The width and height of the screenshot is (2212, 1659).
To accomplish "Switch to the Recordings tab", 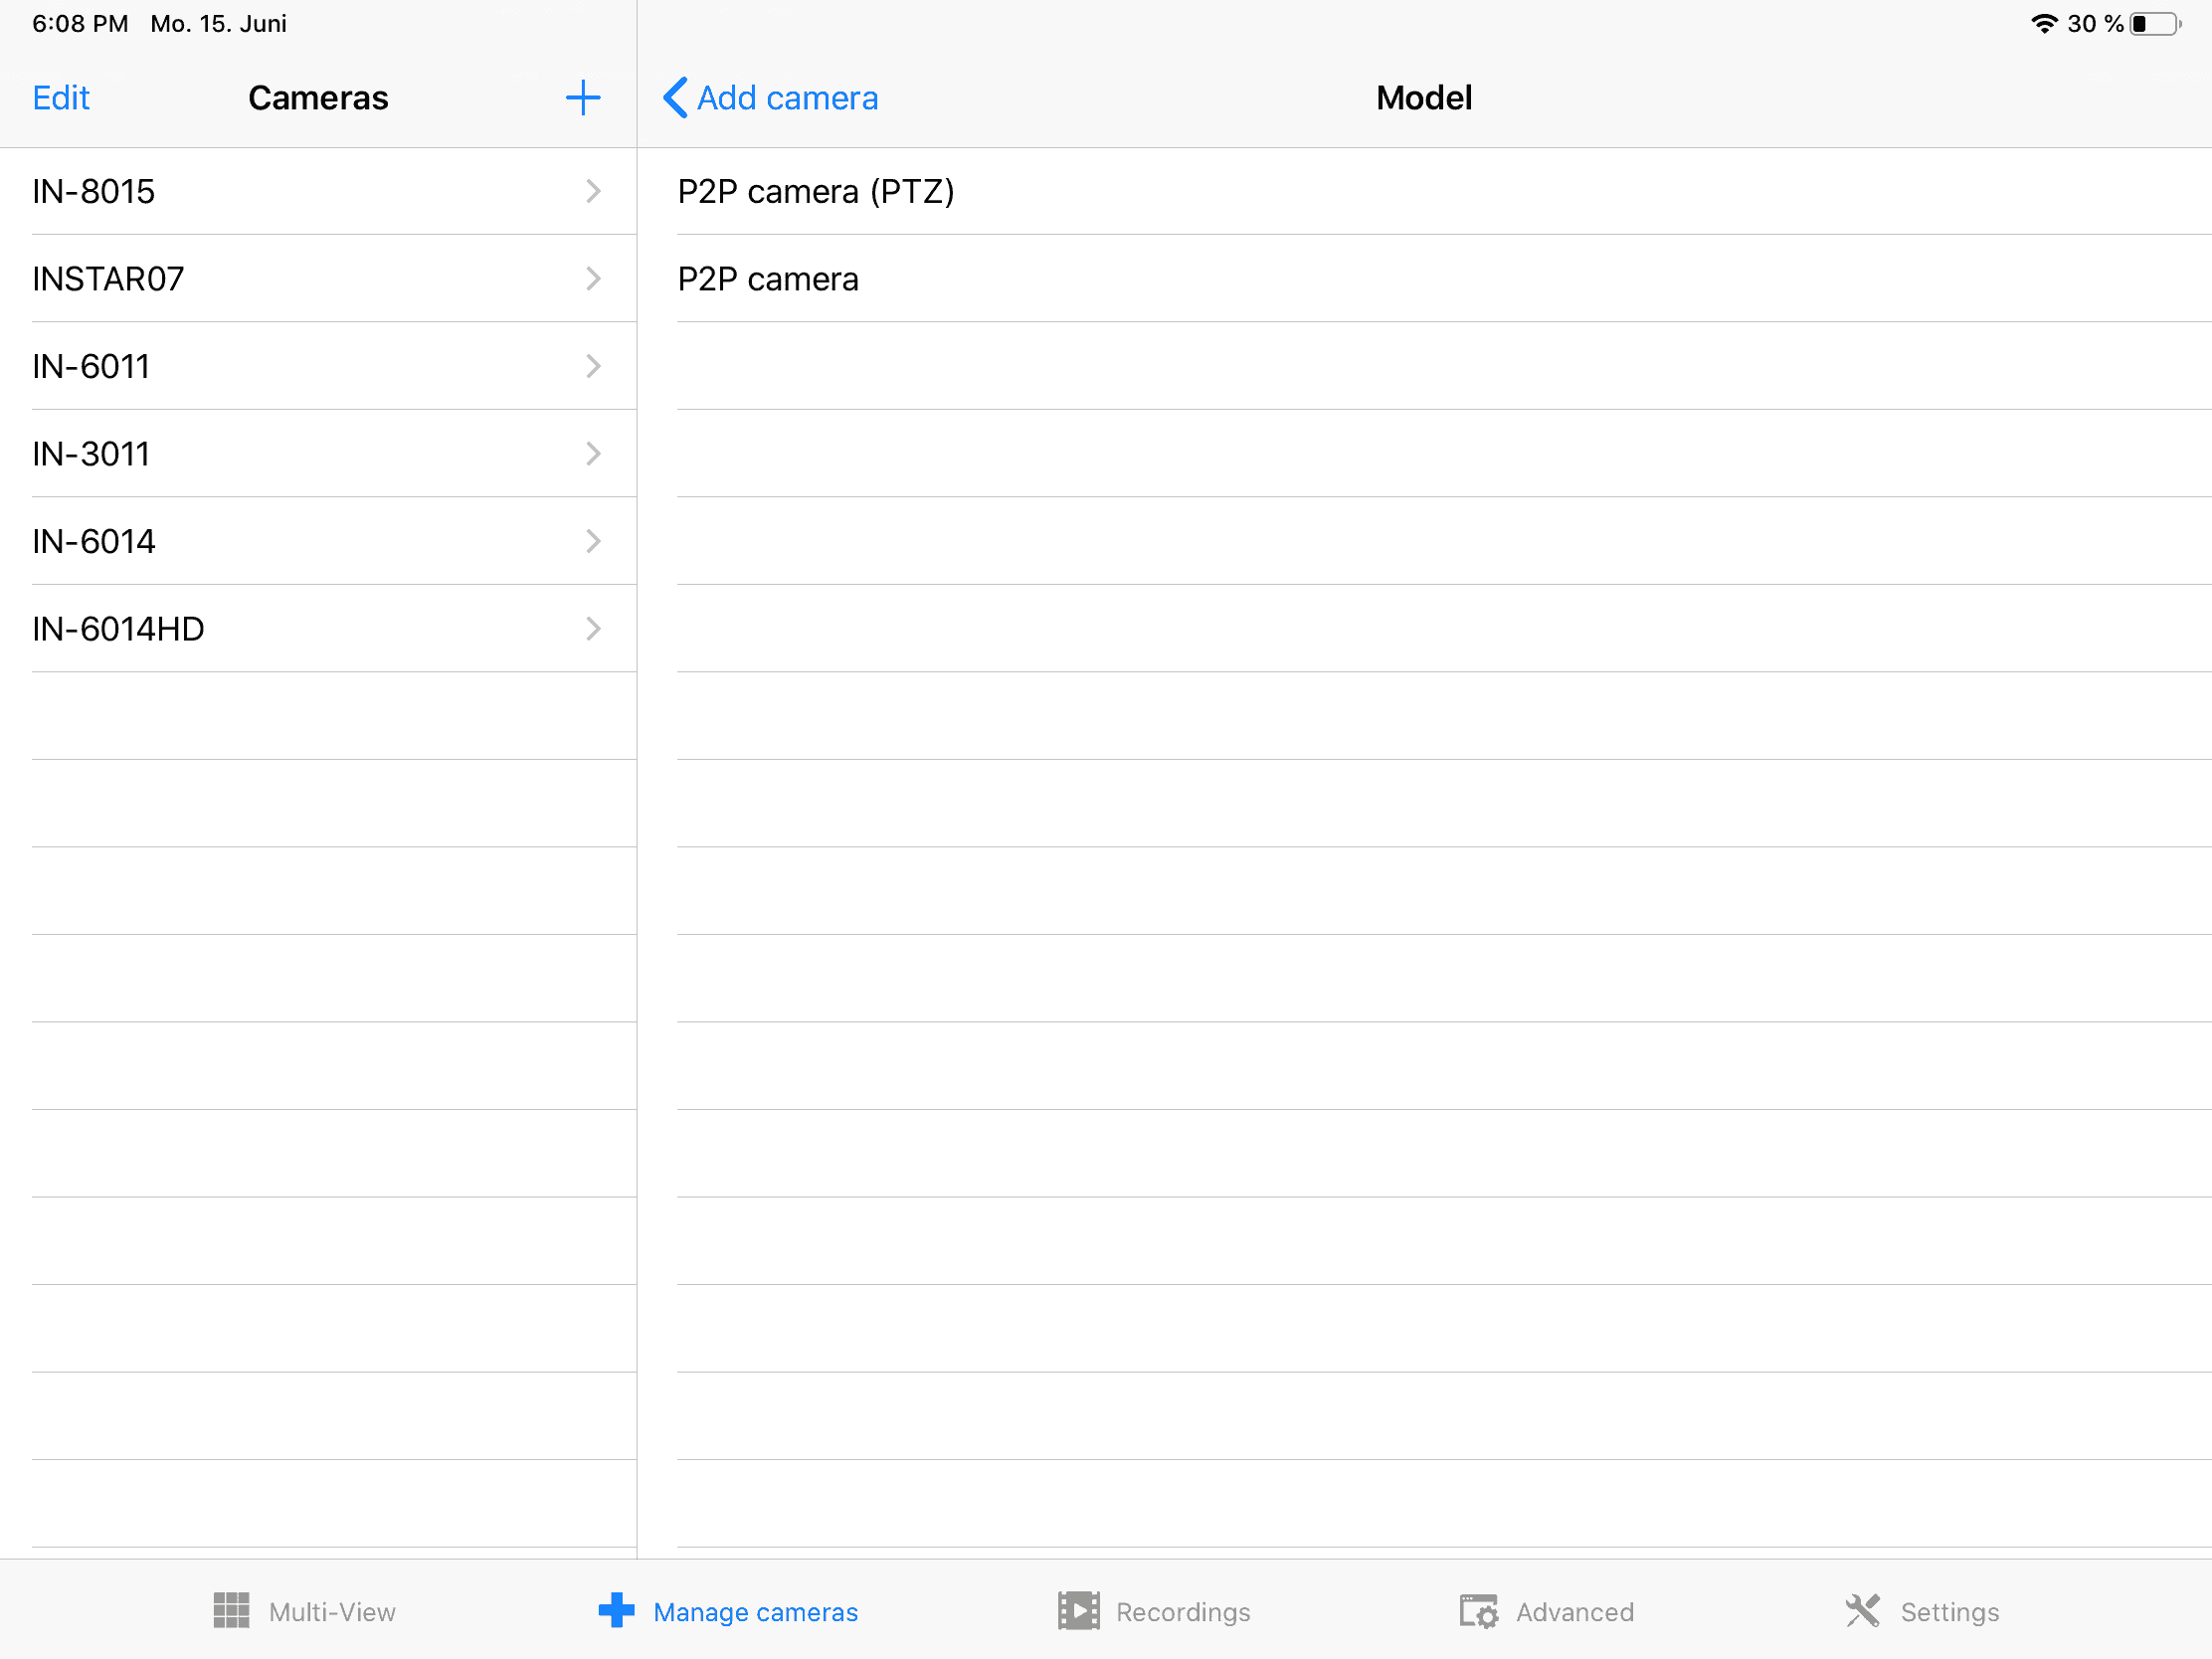I will point(1182,1611).
